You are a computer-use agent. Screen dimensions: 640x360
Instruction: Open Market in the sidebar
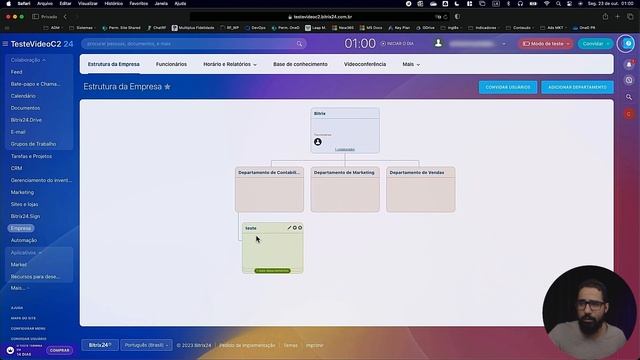pos(18,264)
